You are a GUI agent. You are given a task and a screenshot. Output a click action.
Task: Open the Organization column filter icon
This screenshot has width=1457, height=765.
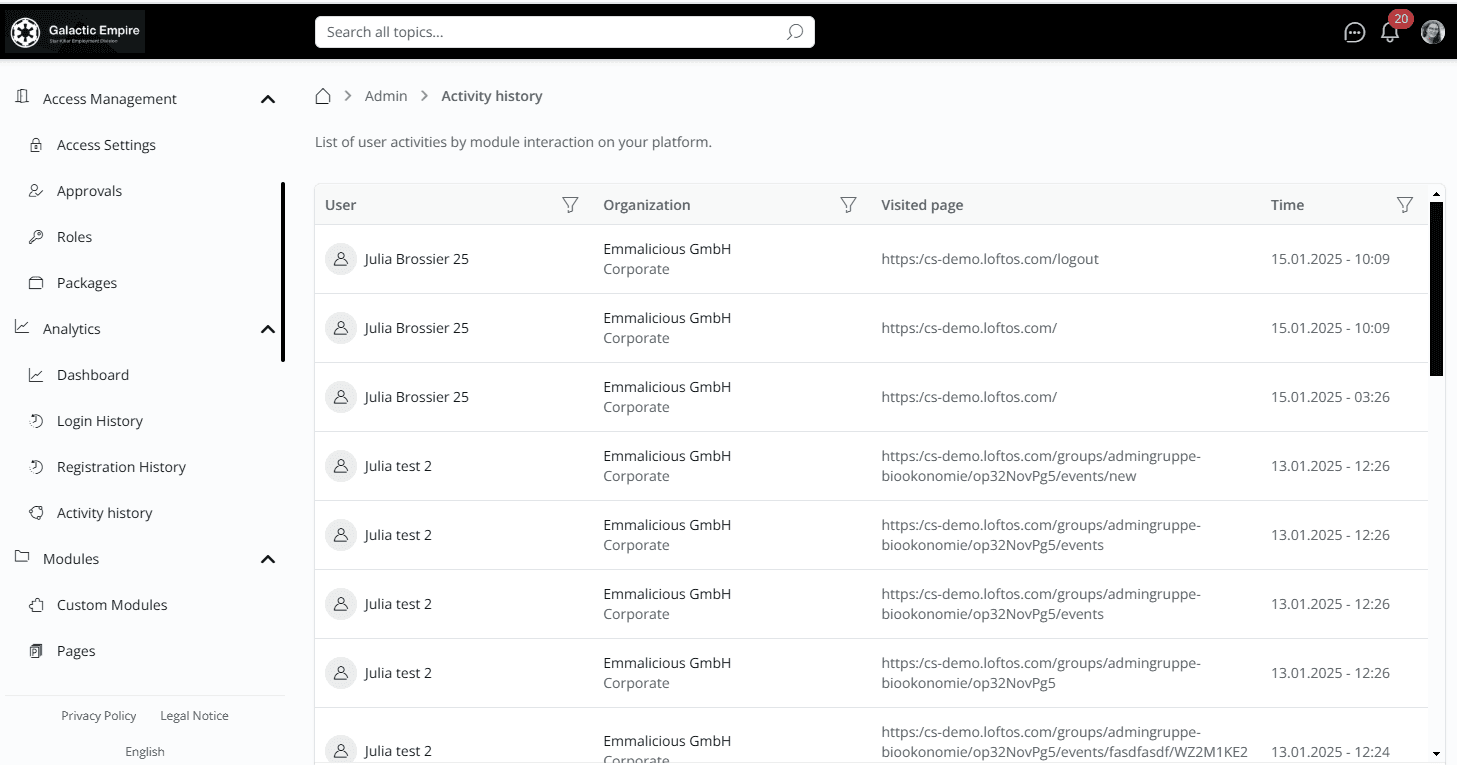point(848,205)
